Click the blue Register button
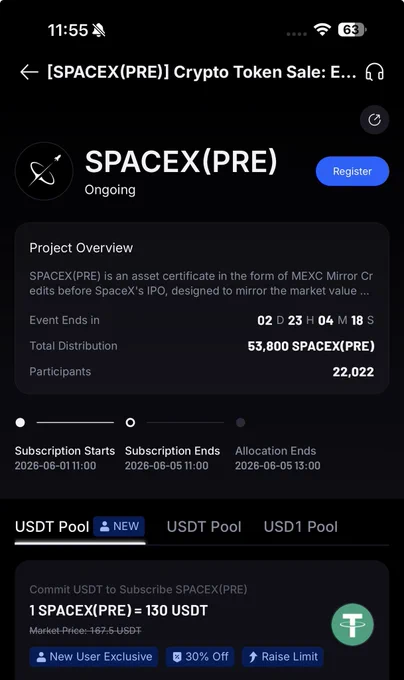Screen dimensions: 404x680 coord(352,171)
